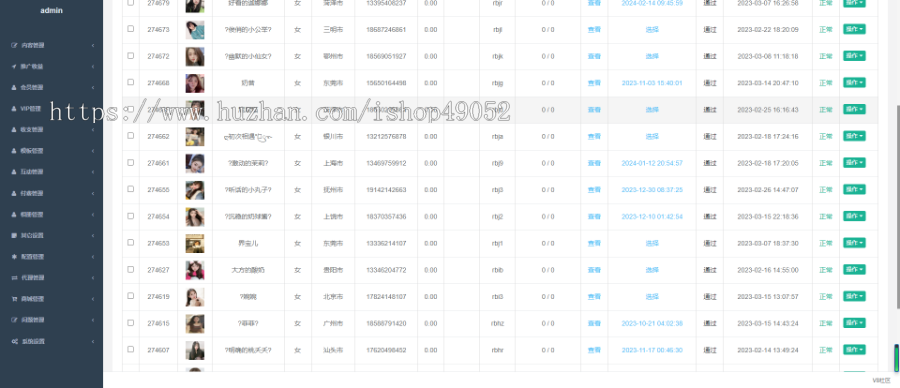
Task: Check the box for row 274627
Action: click(x=131, y=269)
